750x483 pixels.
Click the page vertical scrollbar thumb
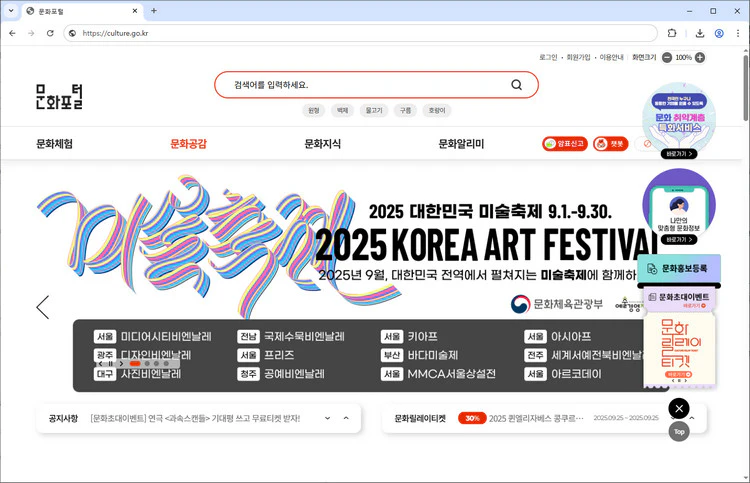(746, 86)
